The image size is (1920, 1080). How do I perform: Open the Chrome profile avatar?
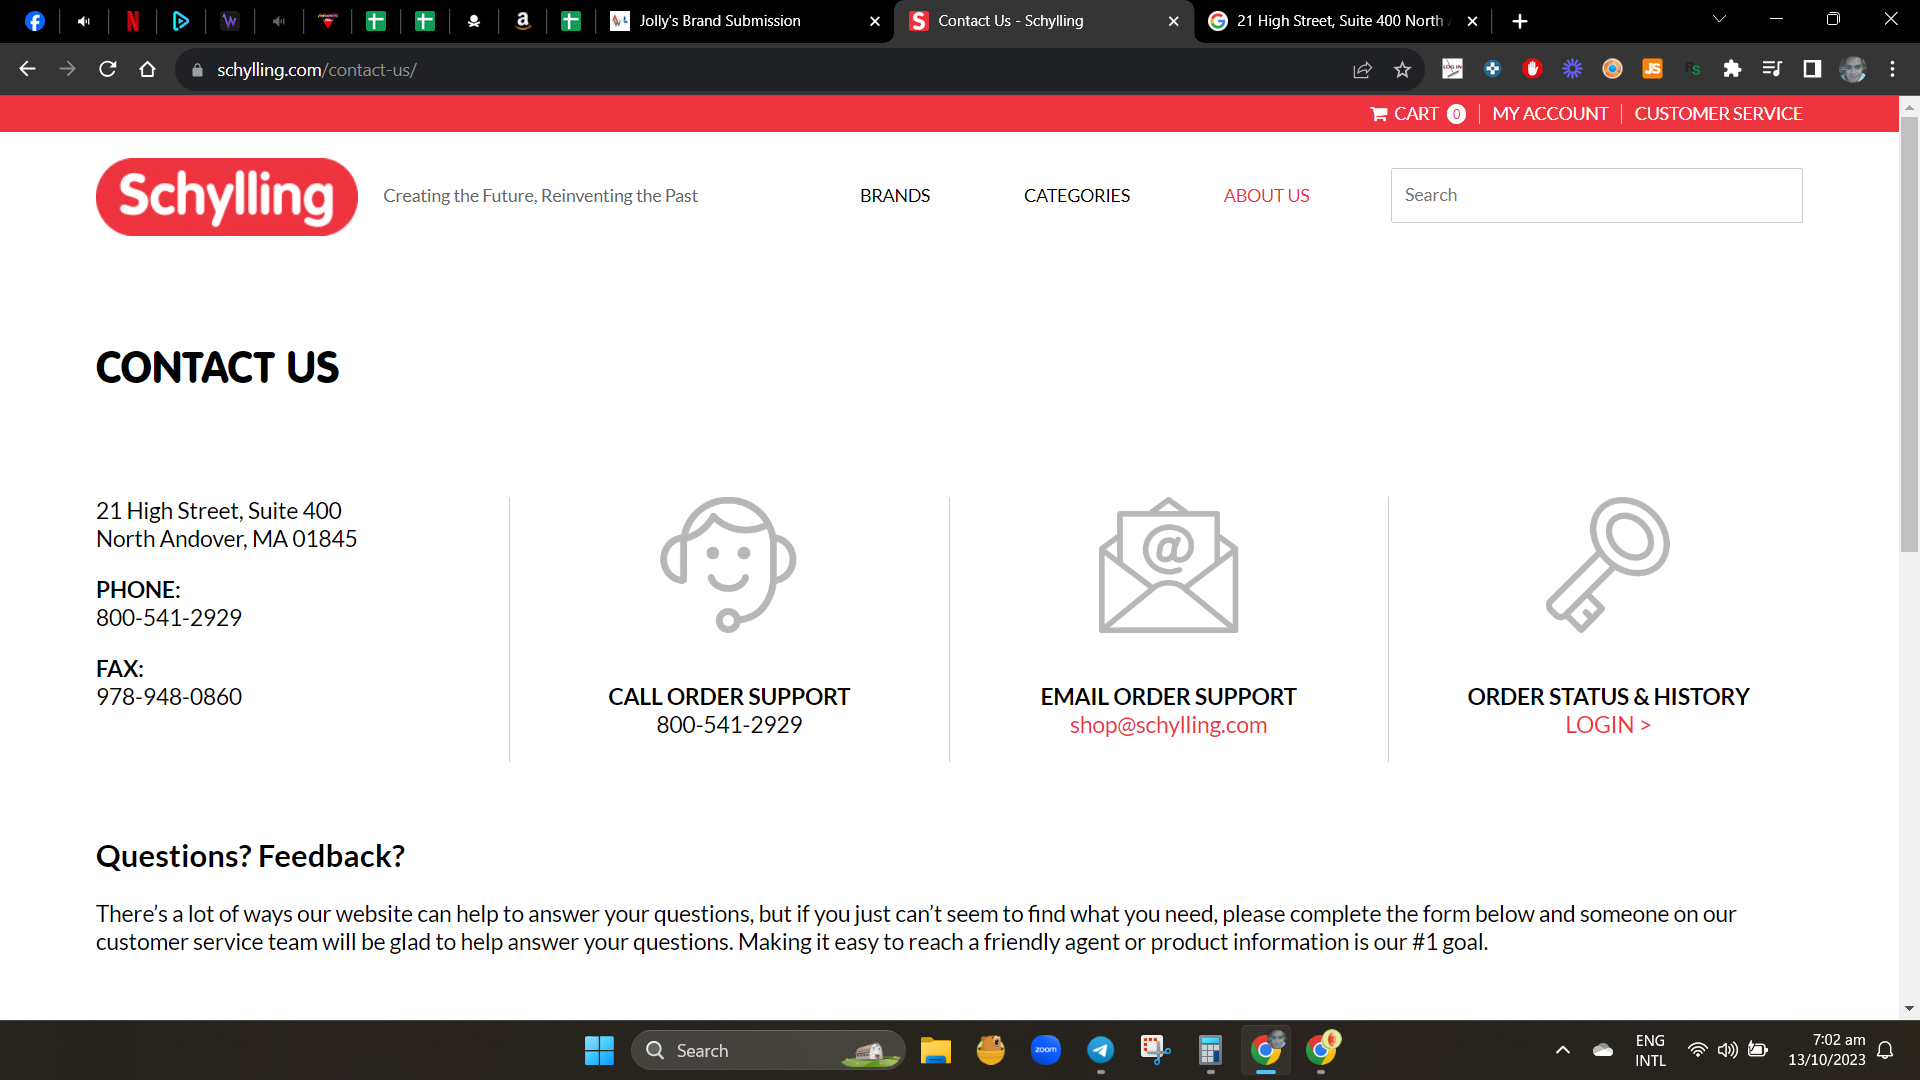point(1853,69)
